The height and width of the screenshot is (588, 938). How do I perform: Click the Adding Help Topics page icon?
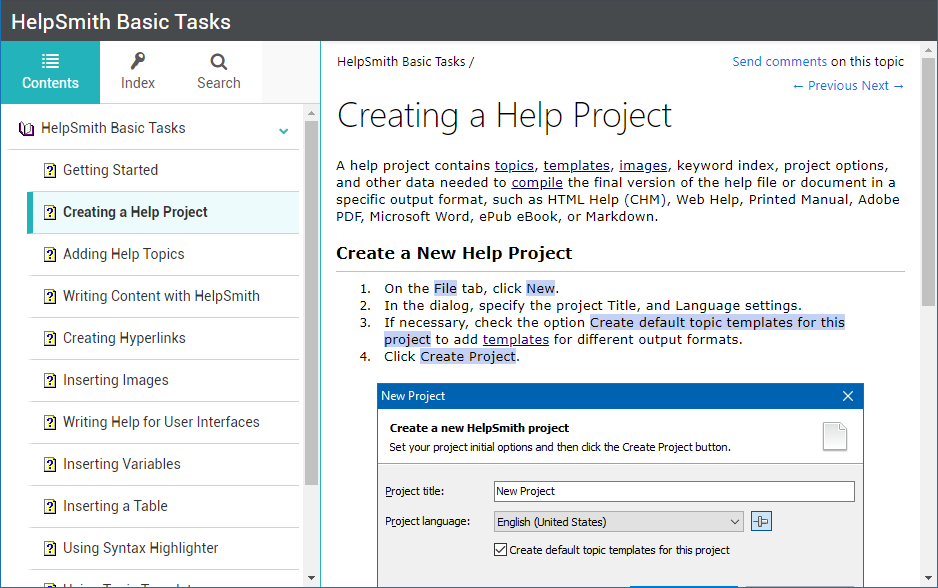point(50,255)
